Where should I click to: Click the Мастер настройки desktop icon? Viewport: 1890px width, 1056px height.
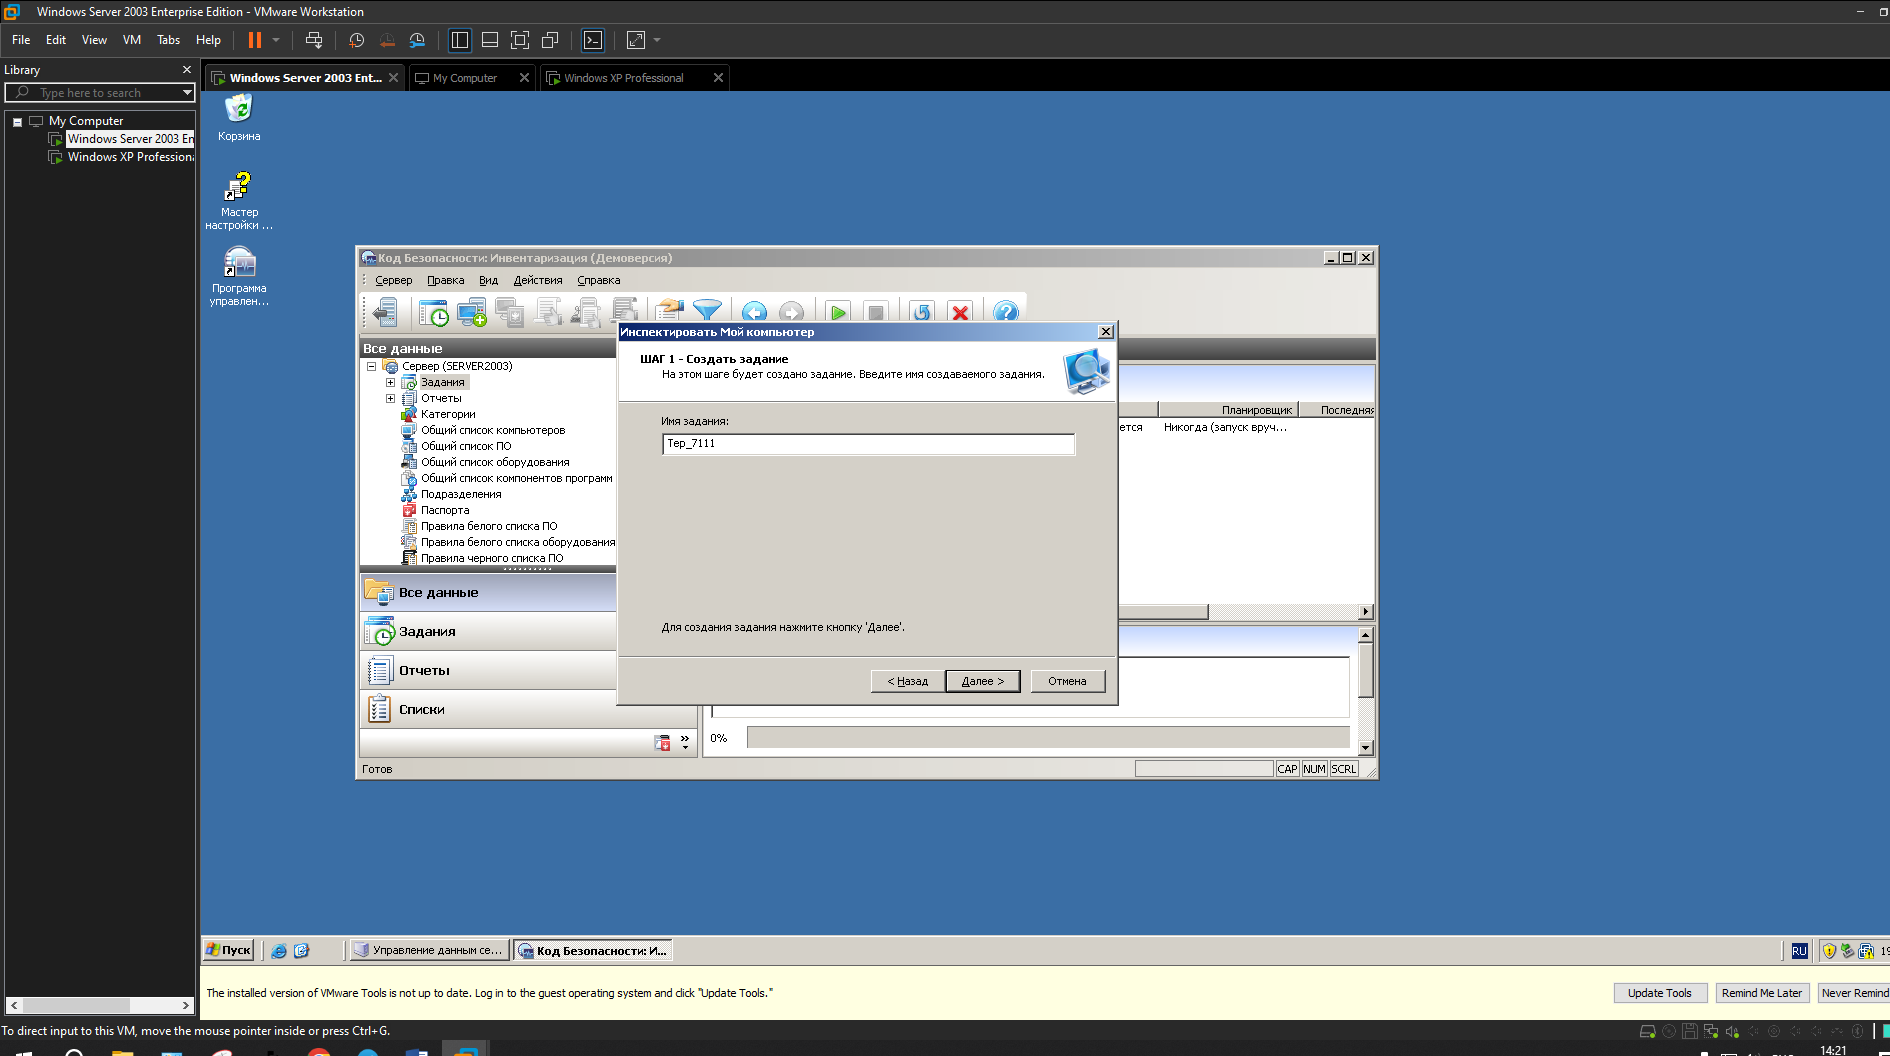coord(239,201)
